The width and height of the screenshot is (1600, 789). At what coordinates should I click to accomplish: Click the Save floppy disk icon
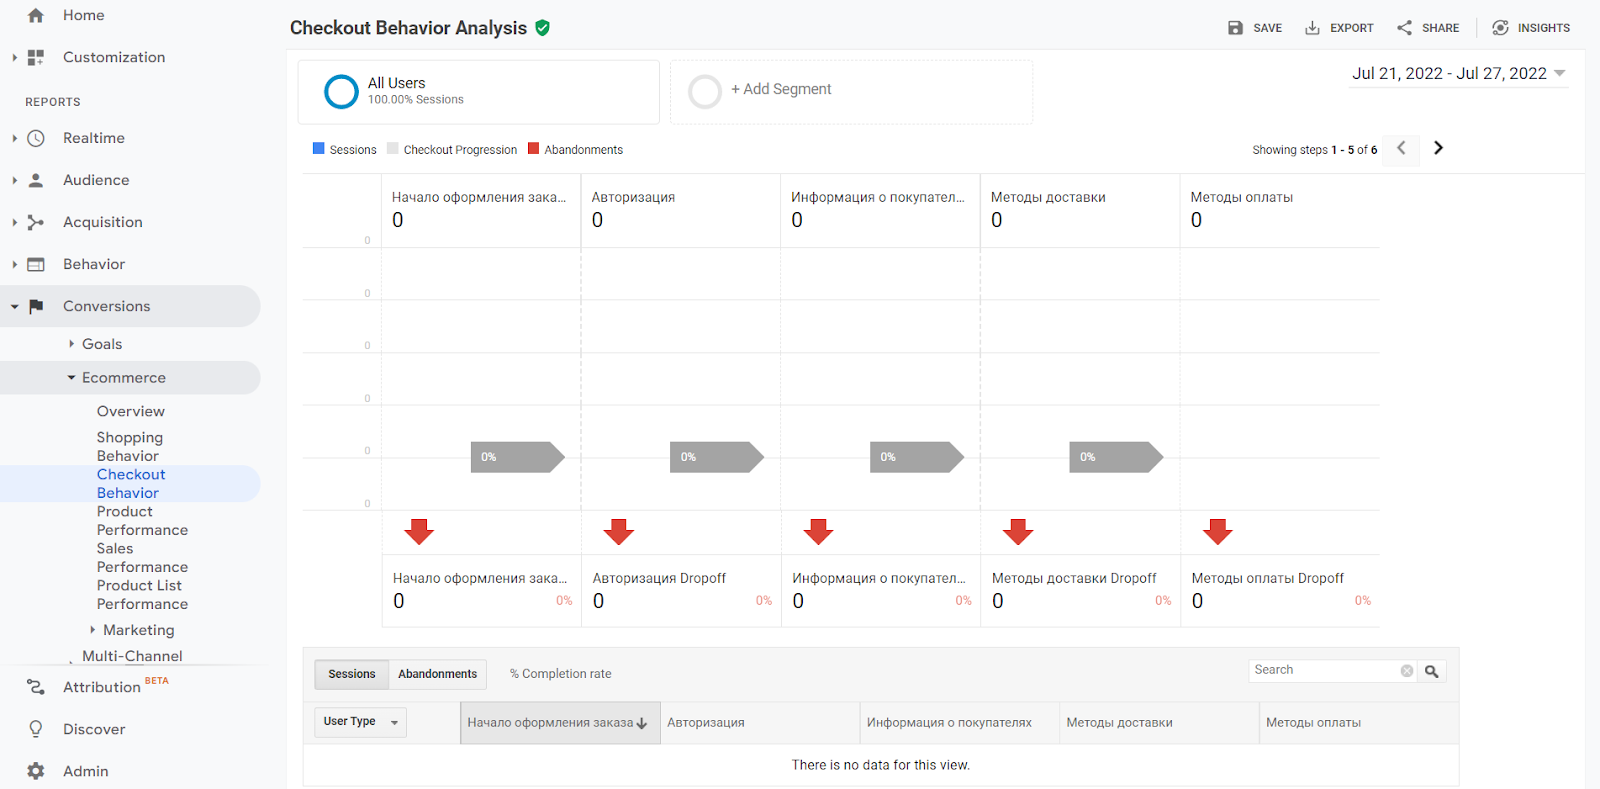click(x=1236, y=28)
